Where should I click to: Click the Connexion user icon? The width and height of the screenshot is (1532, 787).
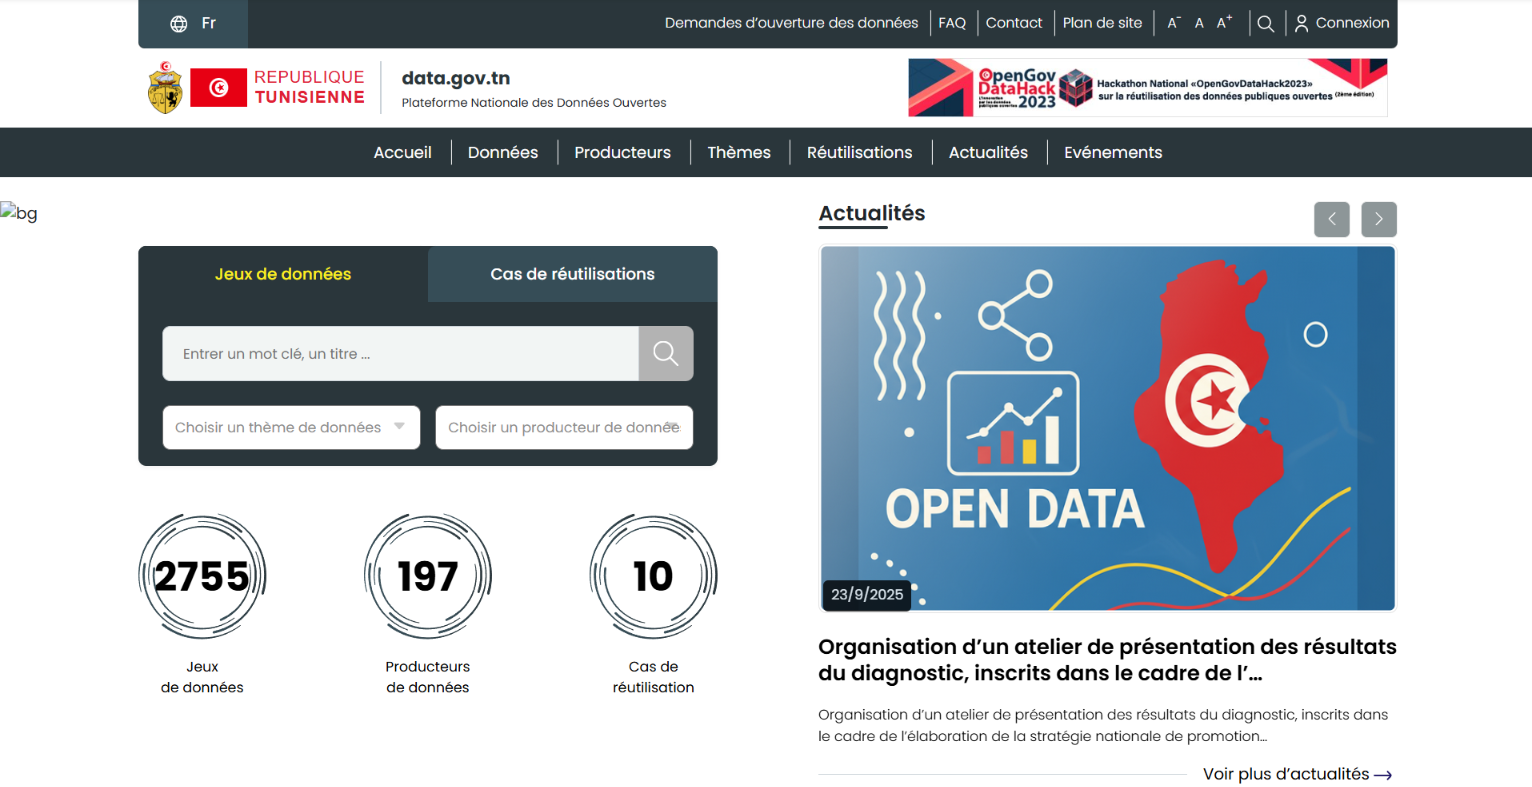coord(1301,24)
